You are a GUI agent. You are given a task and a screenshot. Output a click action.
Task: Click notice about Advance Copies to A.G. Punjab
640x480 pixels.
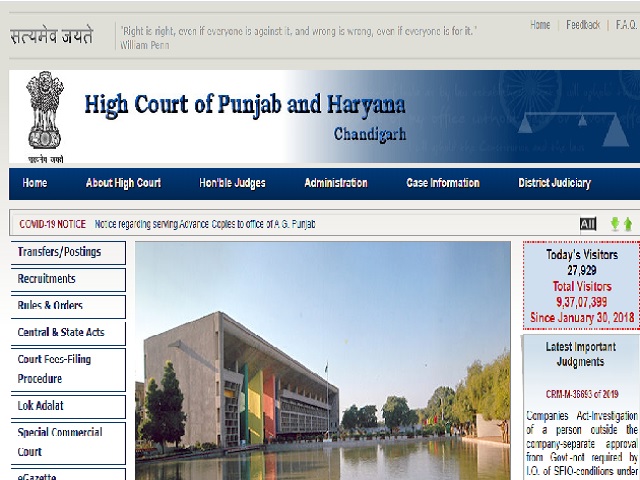(205, 224)
